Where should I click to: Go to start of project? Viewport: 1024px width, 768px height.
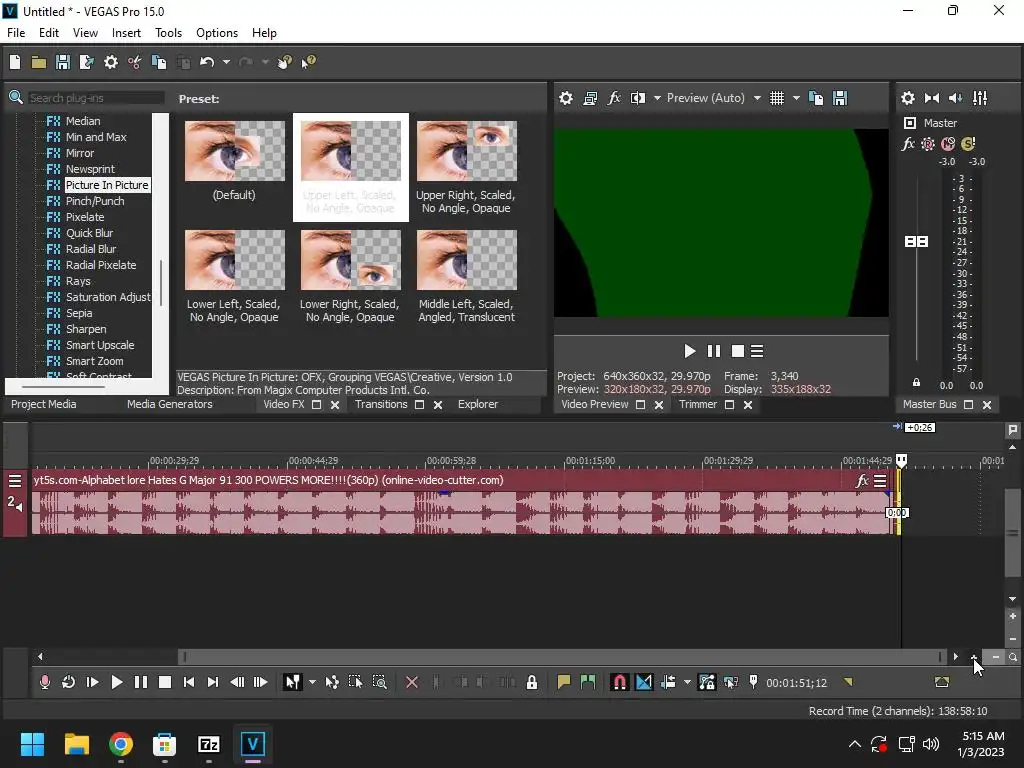[189, 682]
